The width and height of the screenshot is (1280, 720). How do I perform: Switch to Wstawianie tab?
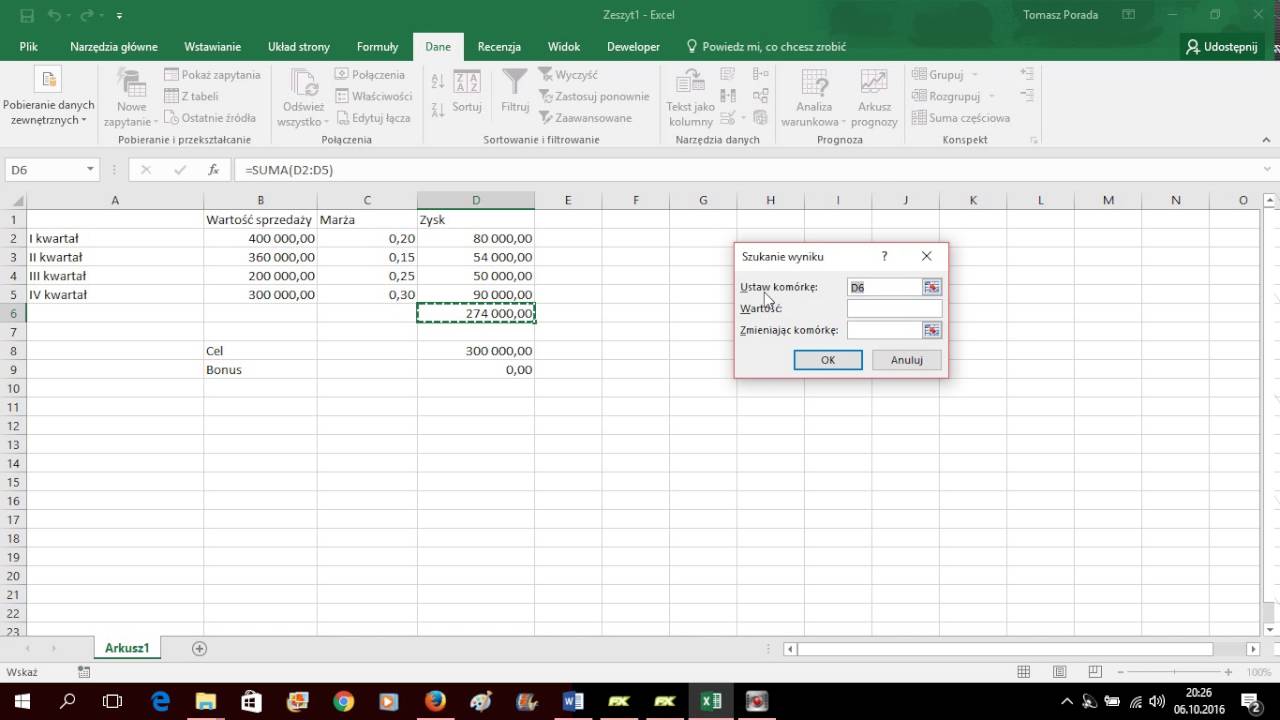click(212, 47)
